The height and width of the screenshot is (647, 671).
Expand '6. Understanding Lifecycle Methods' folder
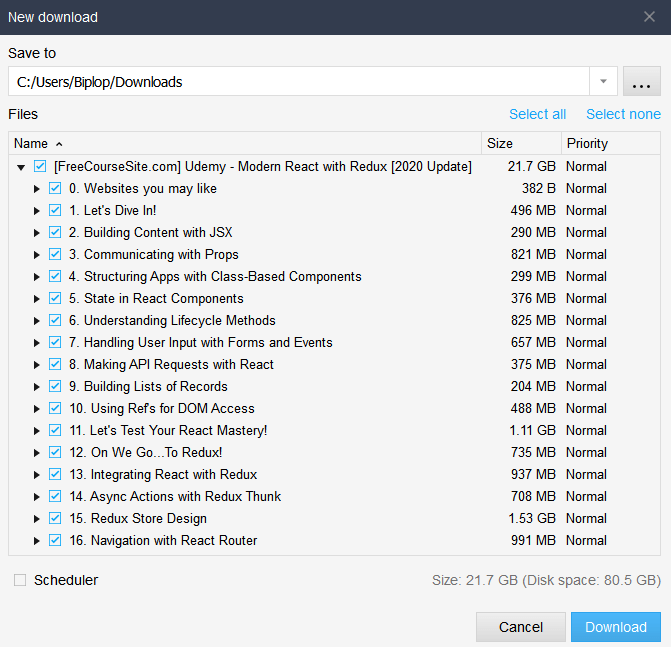point(37,321)
